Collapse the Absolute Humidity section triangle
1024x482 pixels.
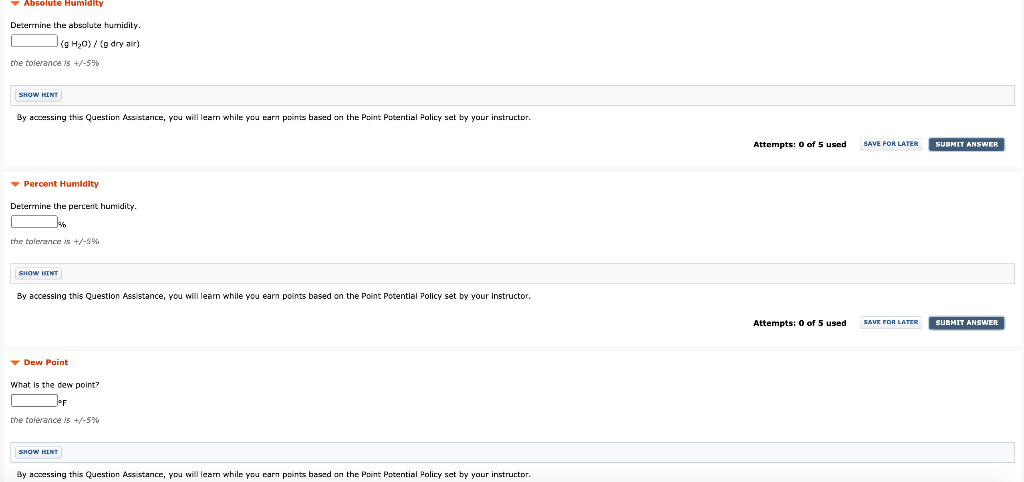point(16,3)
